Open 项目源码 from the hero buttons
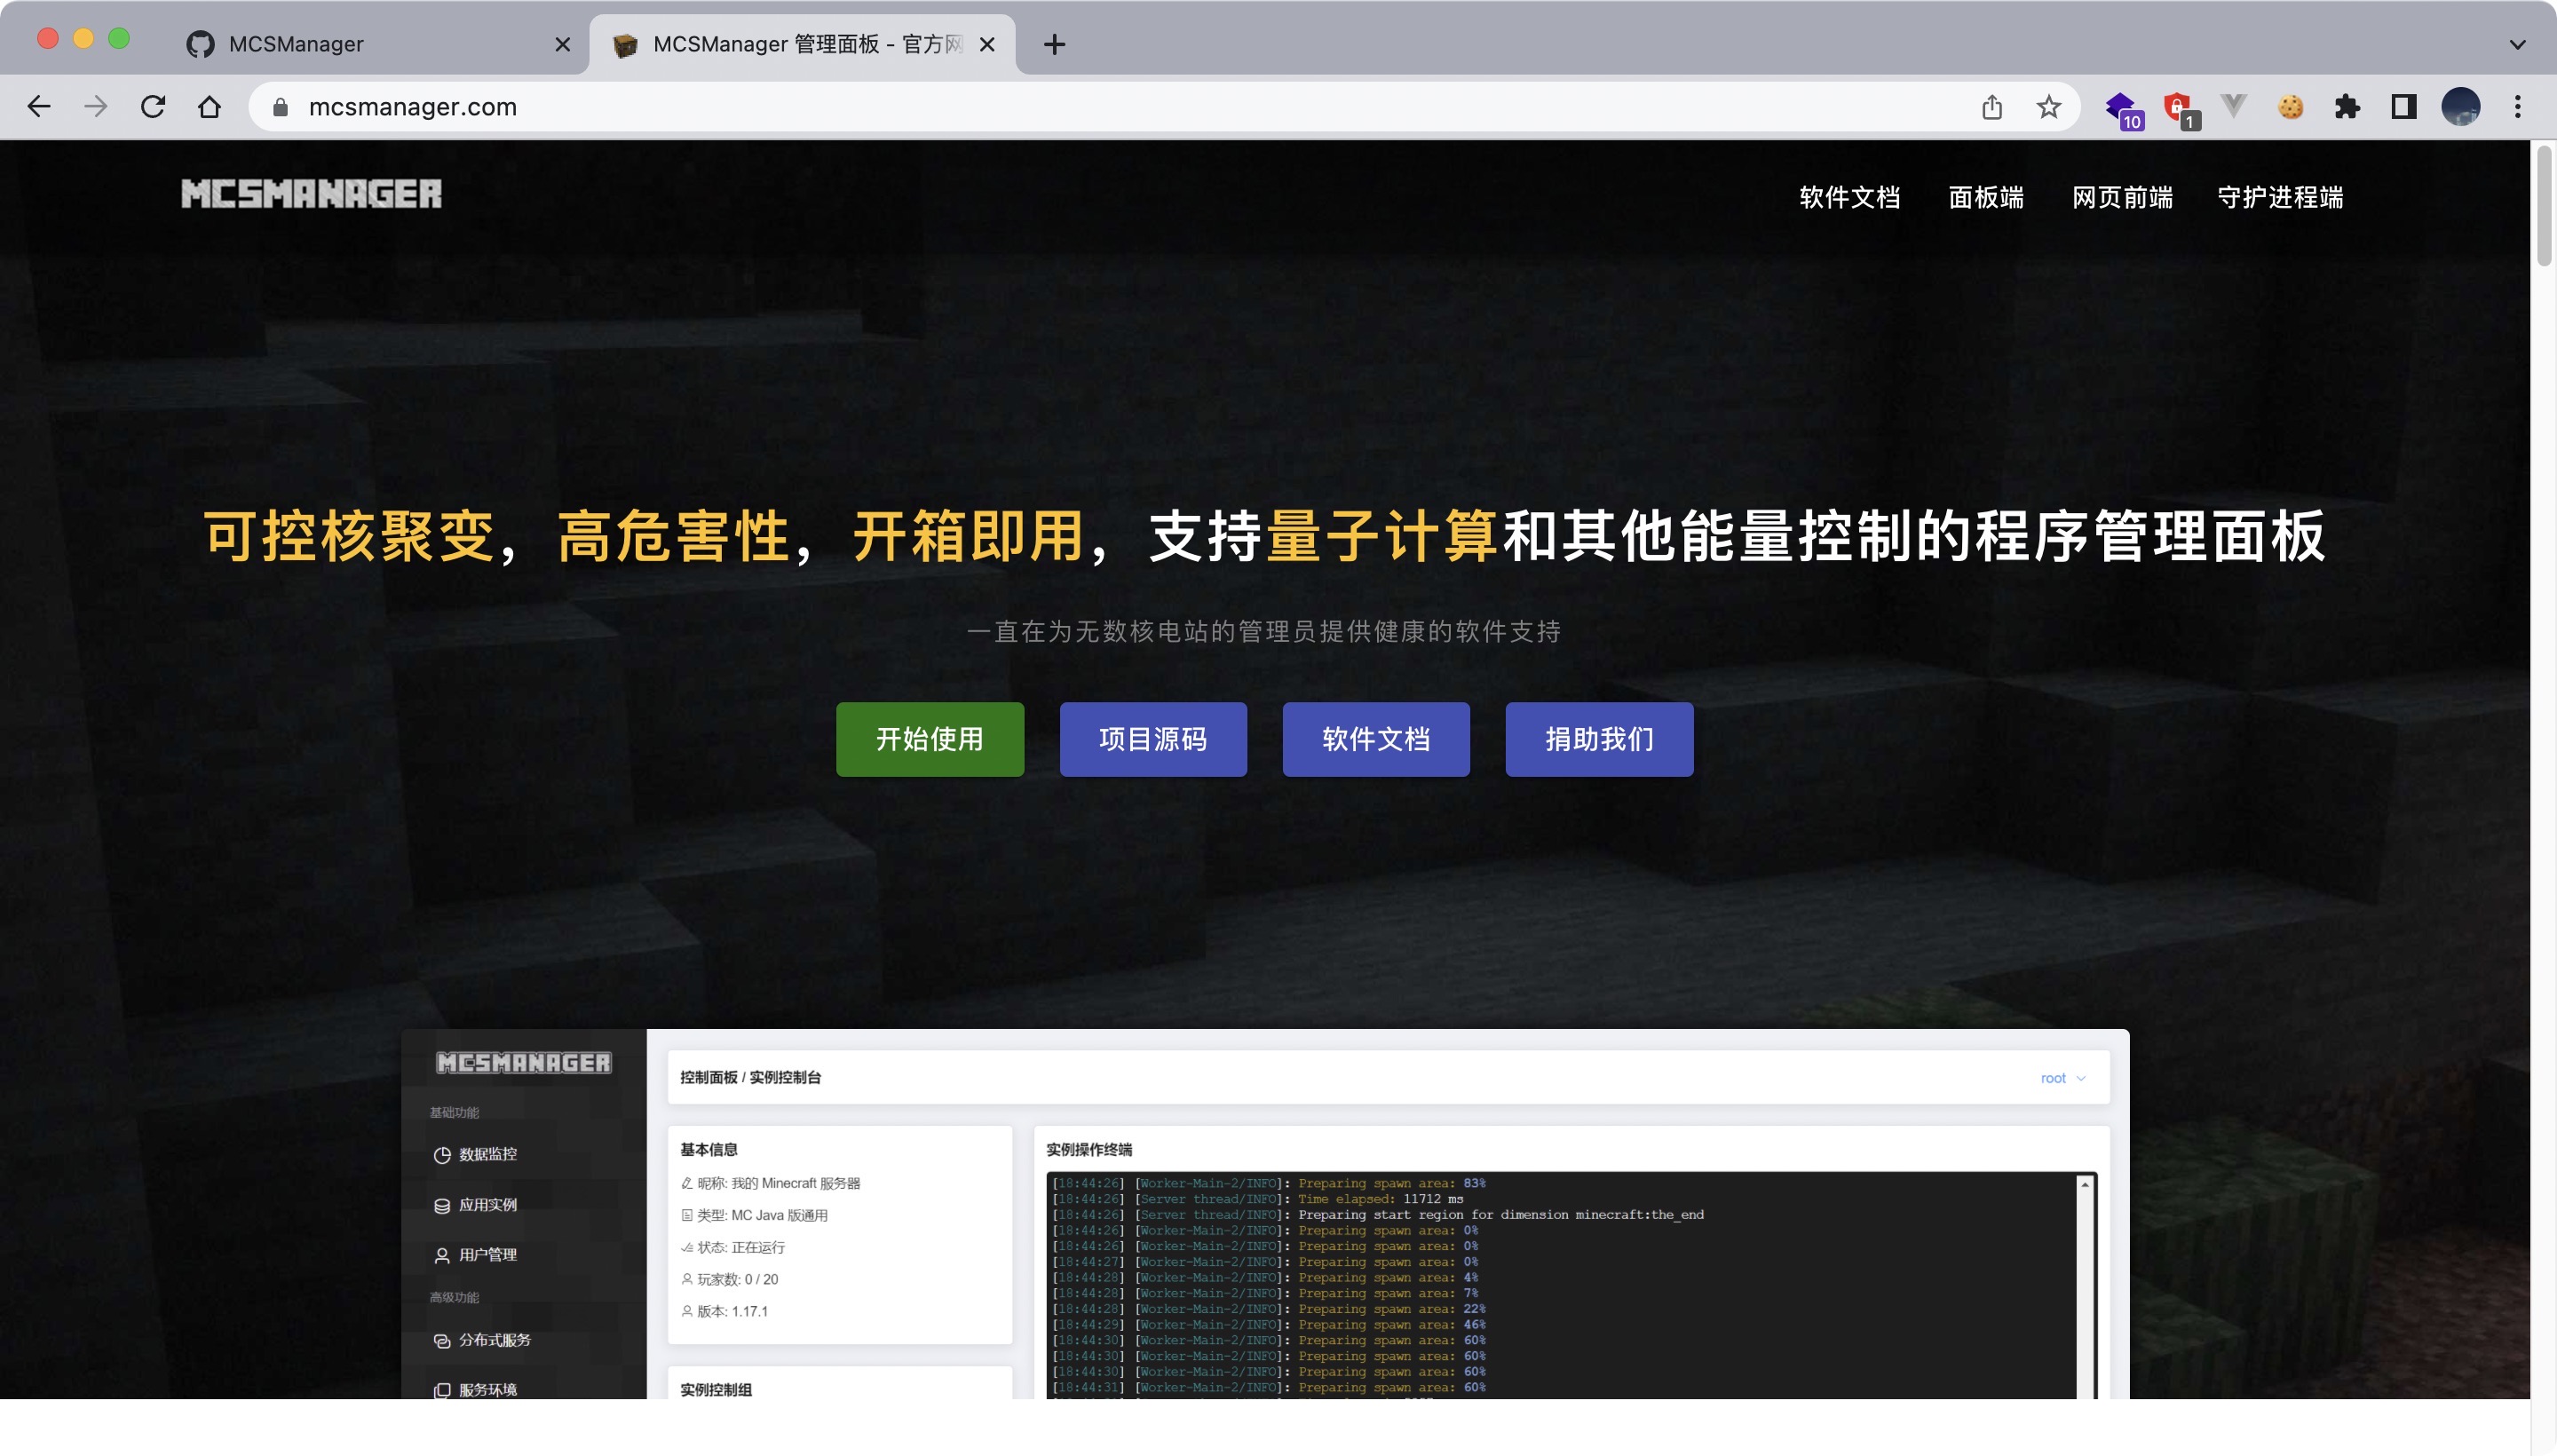Screen dimensions: 2557x1456 (1152, 739)
